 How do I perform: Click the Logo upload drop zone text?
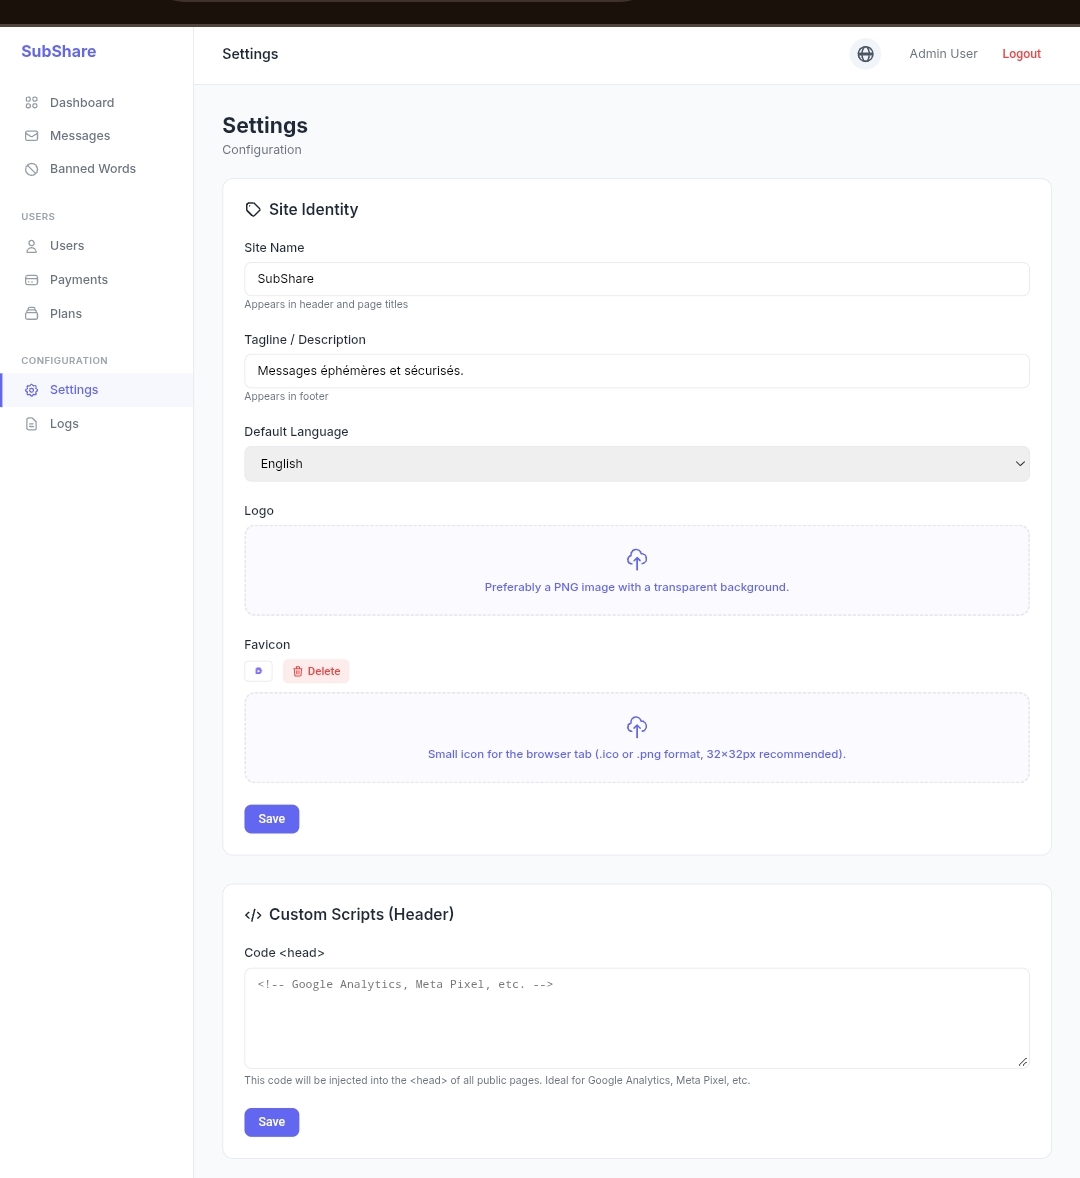(637, 587)
